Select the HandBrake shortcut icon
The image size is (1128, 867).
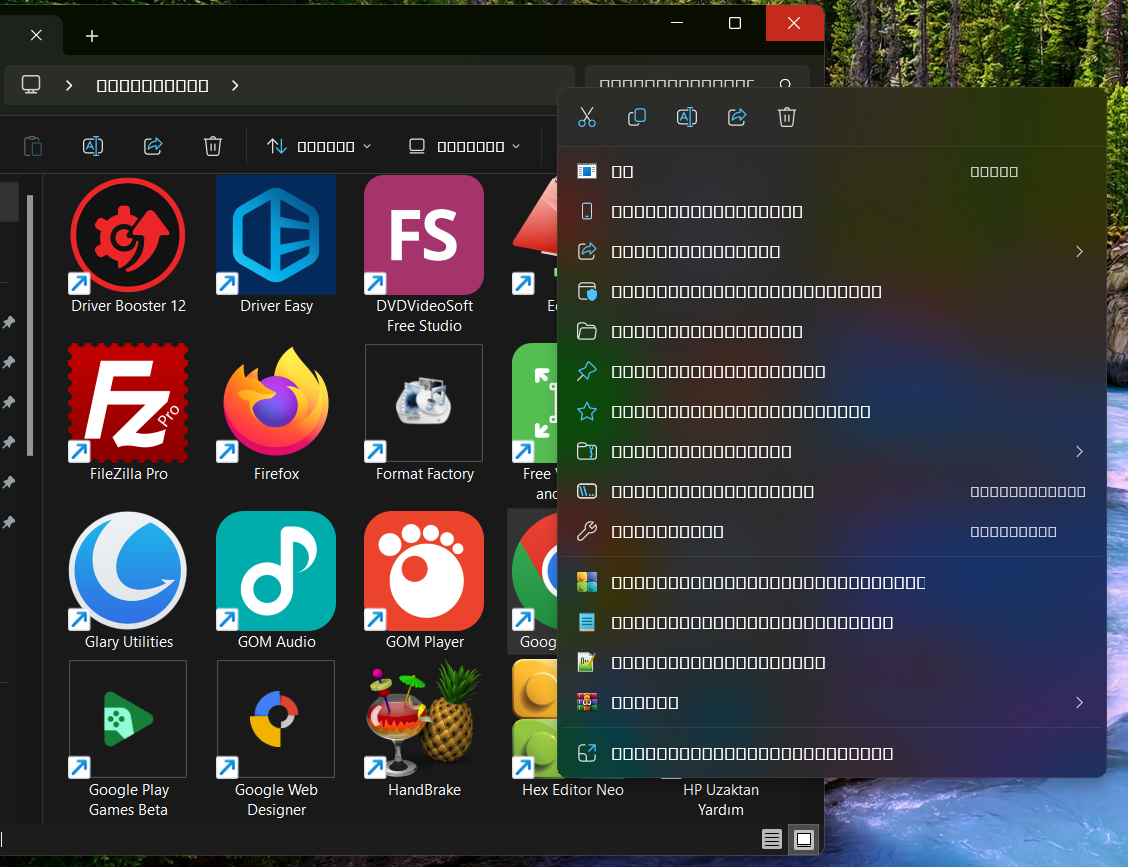pyautogui.click(x=424, y=730)
